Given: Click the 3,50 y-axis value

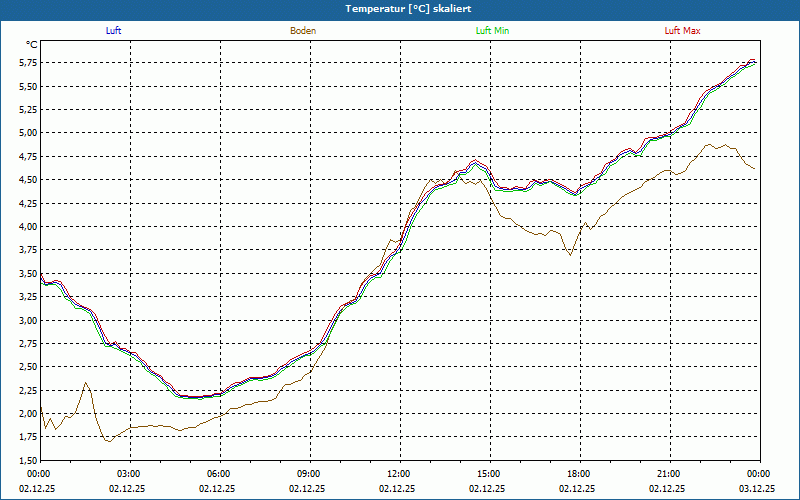Looking at the screenshot, I should tap(28, 273).
